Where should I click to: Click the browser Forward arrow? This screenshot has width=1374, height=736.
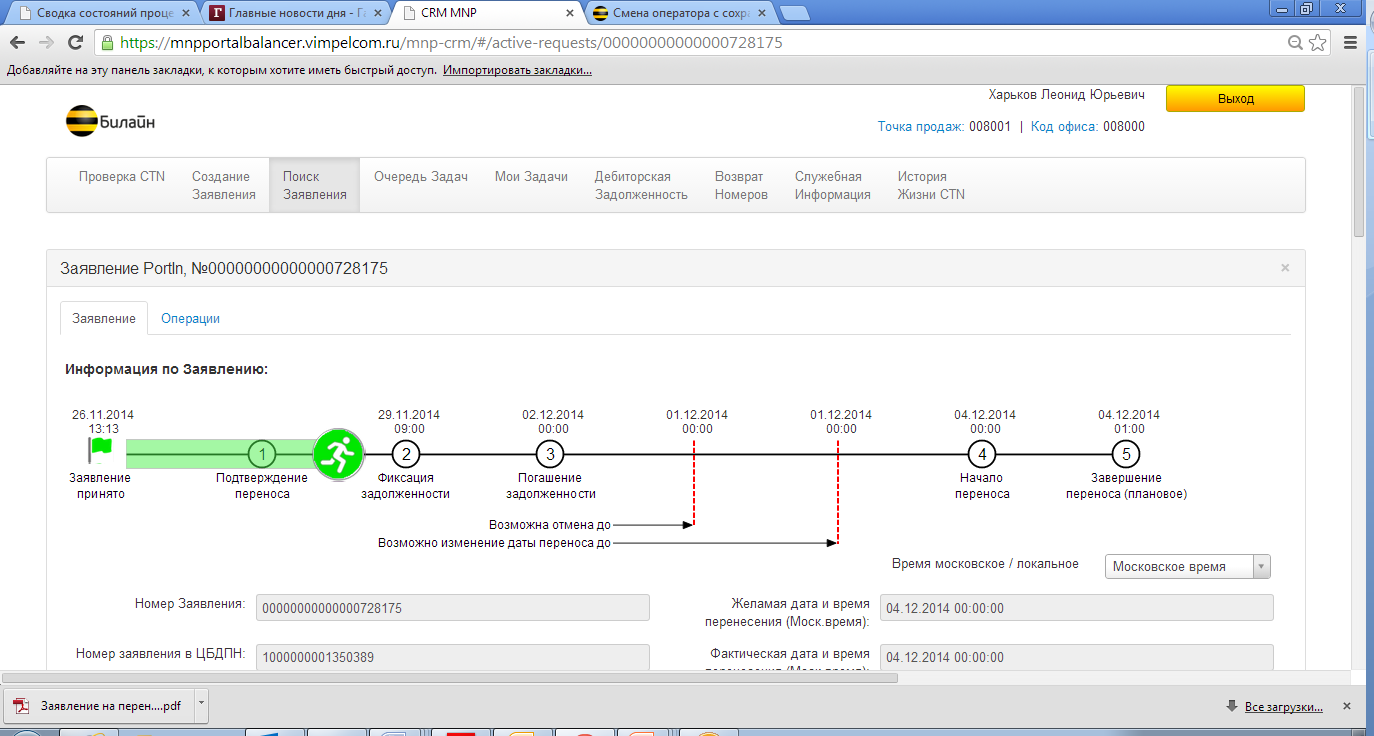pos(46,43)
